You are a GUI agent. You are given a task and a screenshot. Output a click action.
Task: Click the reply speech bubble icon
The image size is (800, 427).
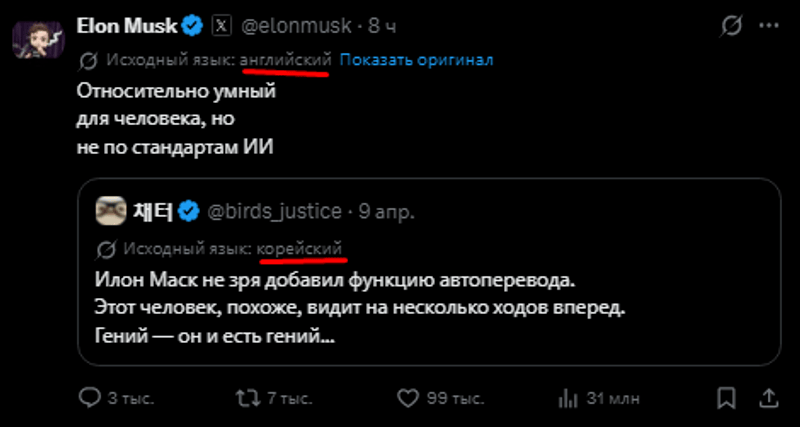[89, 398]
